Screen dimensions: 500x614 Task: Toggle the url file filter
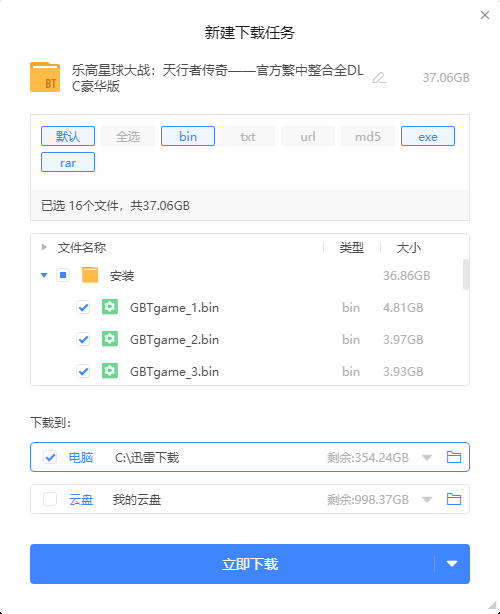pyautogui.click(x=308, y=136)
